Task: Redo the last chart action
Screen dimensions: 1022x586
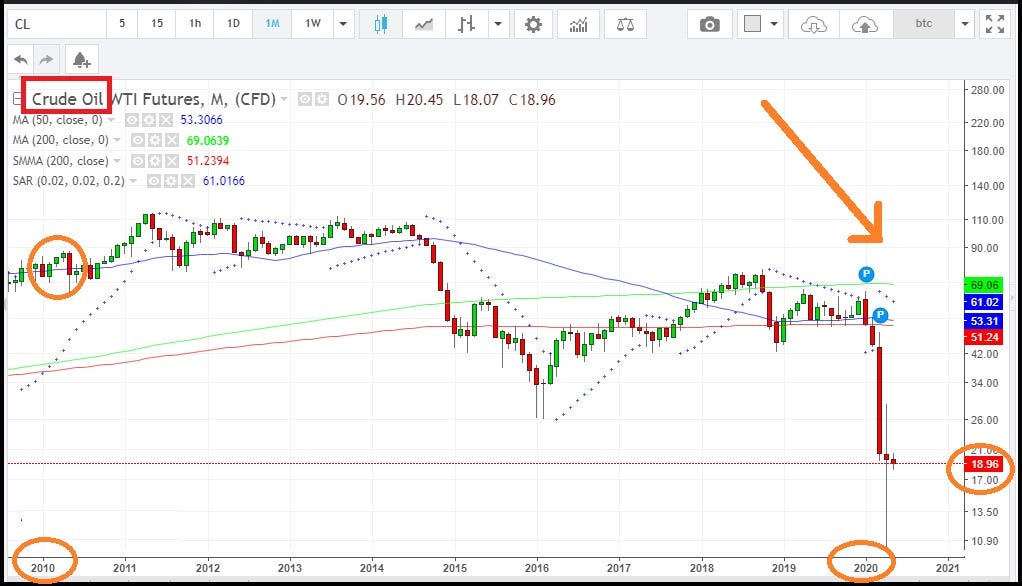Action: pyautogui.click(x=46, y=60)
